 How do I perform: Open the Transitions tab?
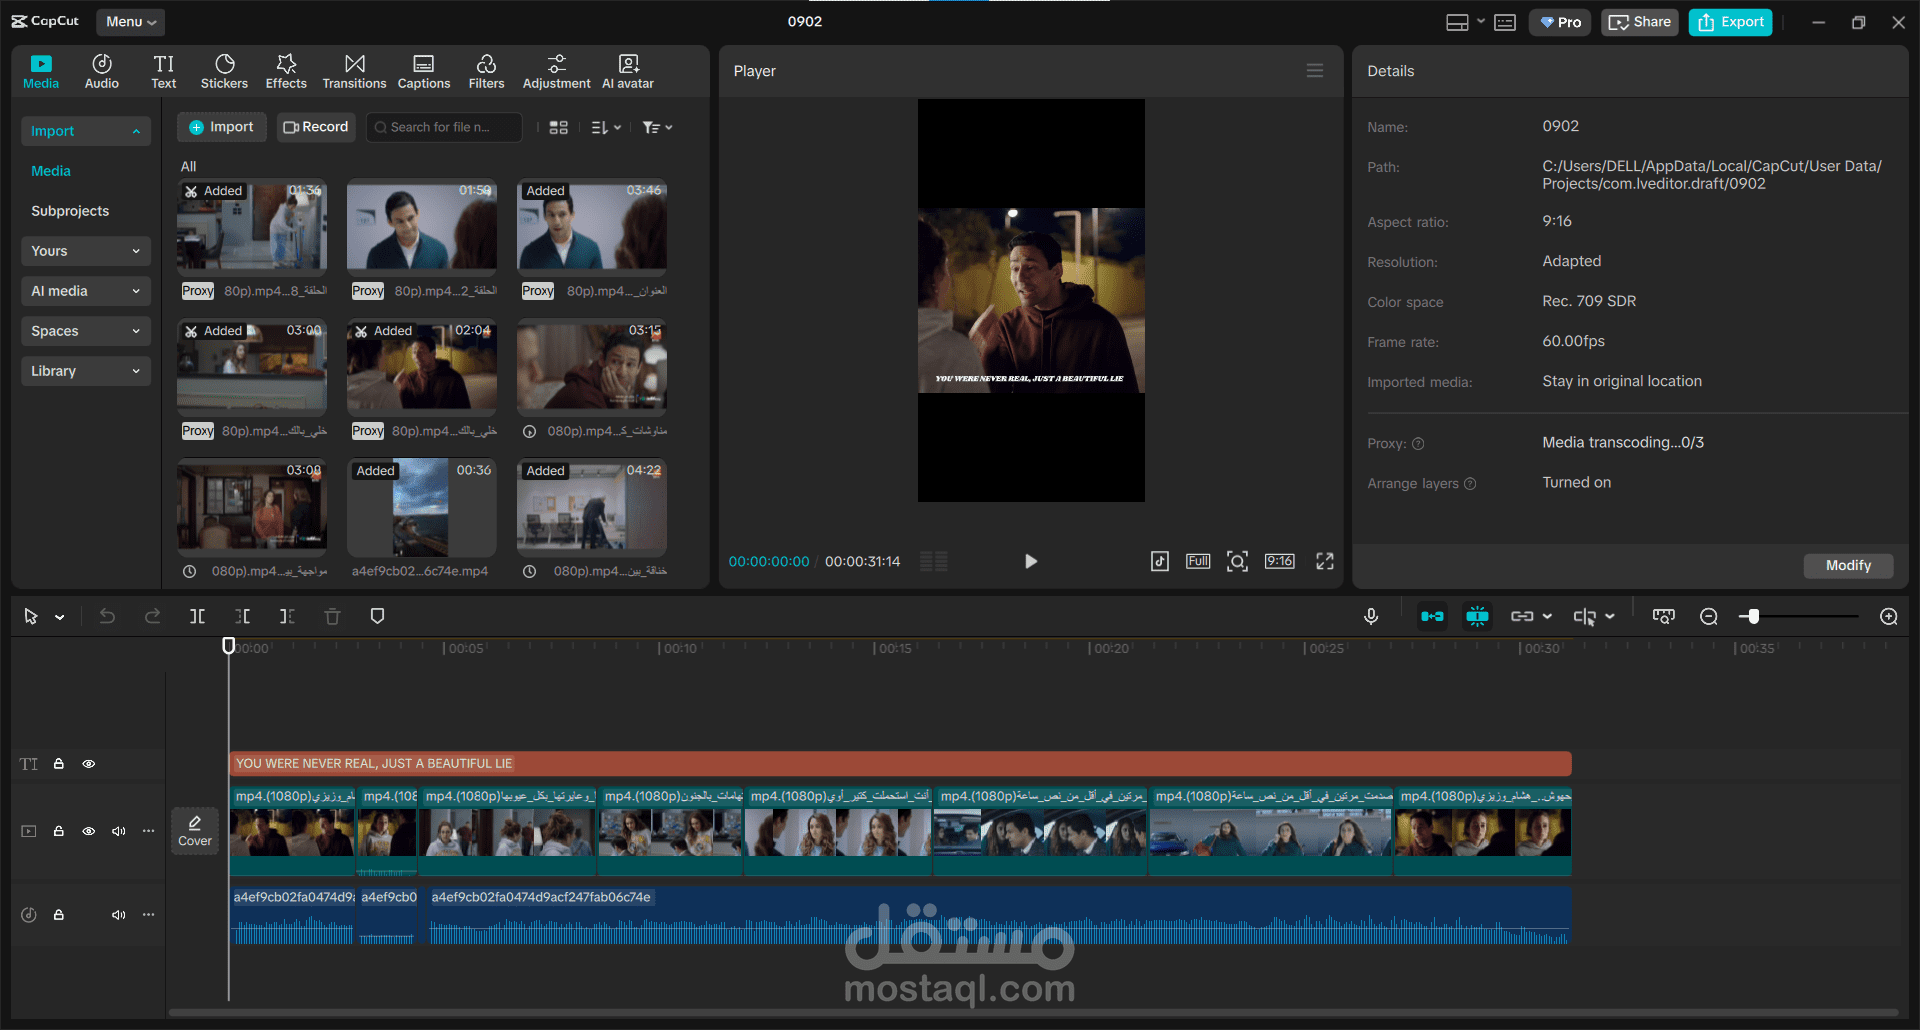tap(354, 72)
